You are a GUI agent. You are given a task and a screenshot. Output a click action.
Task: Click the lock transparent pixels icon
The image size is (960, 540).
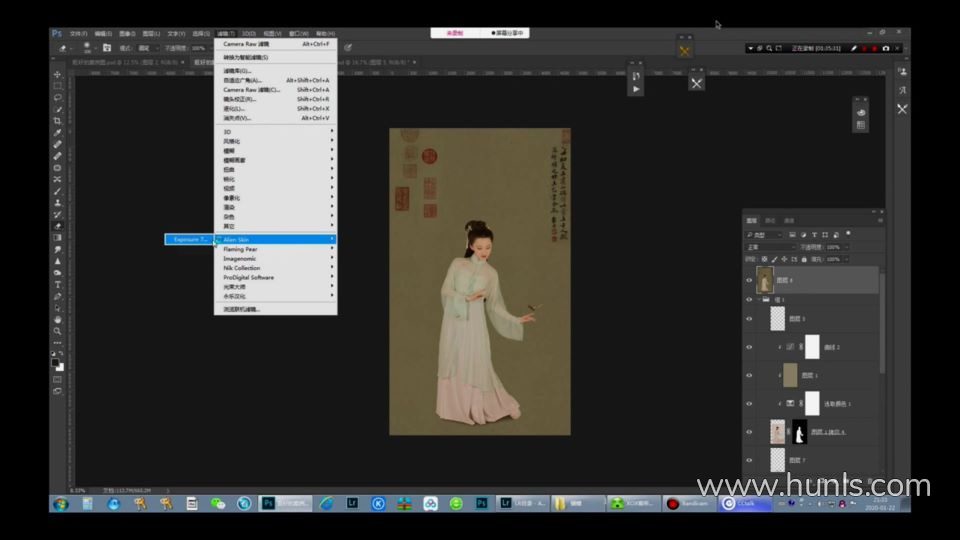click(764, 259)
